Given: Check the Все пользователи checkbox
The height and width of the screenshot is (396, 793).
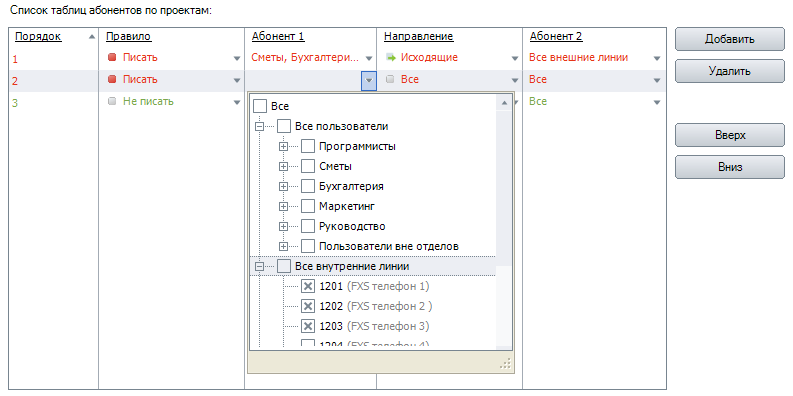Looking at the screenshot, I should 284,126.
